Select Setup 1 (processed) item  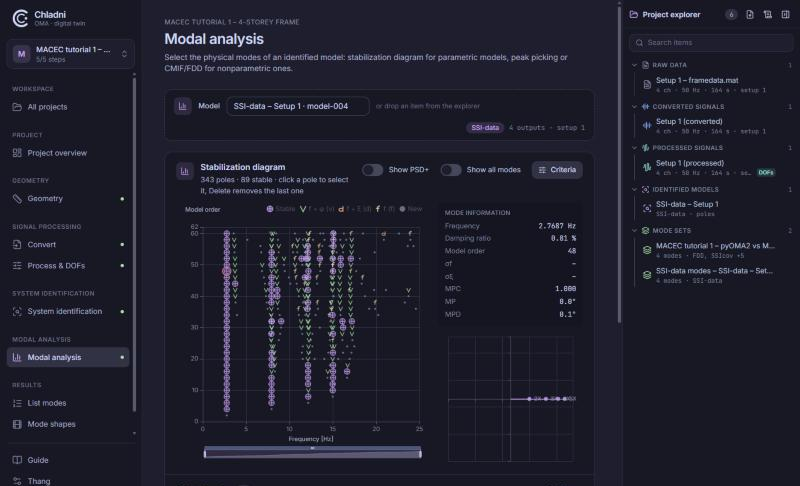pyautogui.click(x=714, y=167)
